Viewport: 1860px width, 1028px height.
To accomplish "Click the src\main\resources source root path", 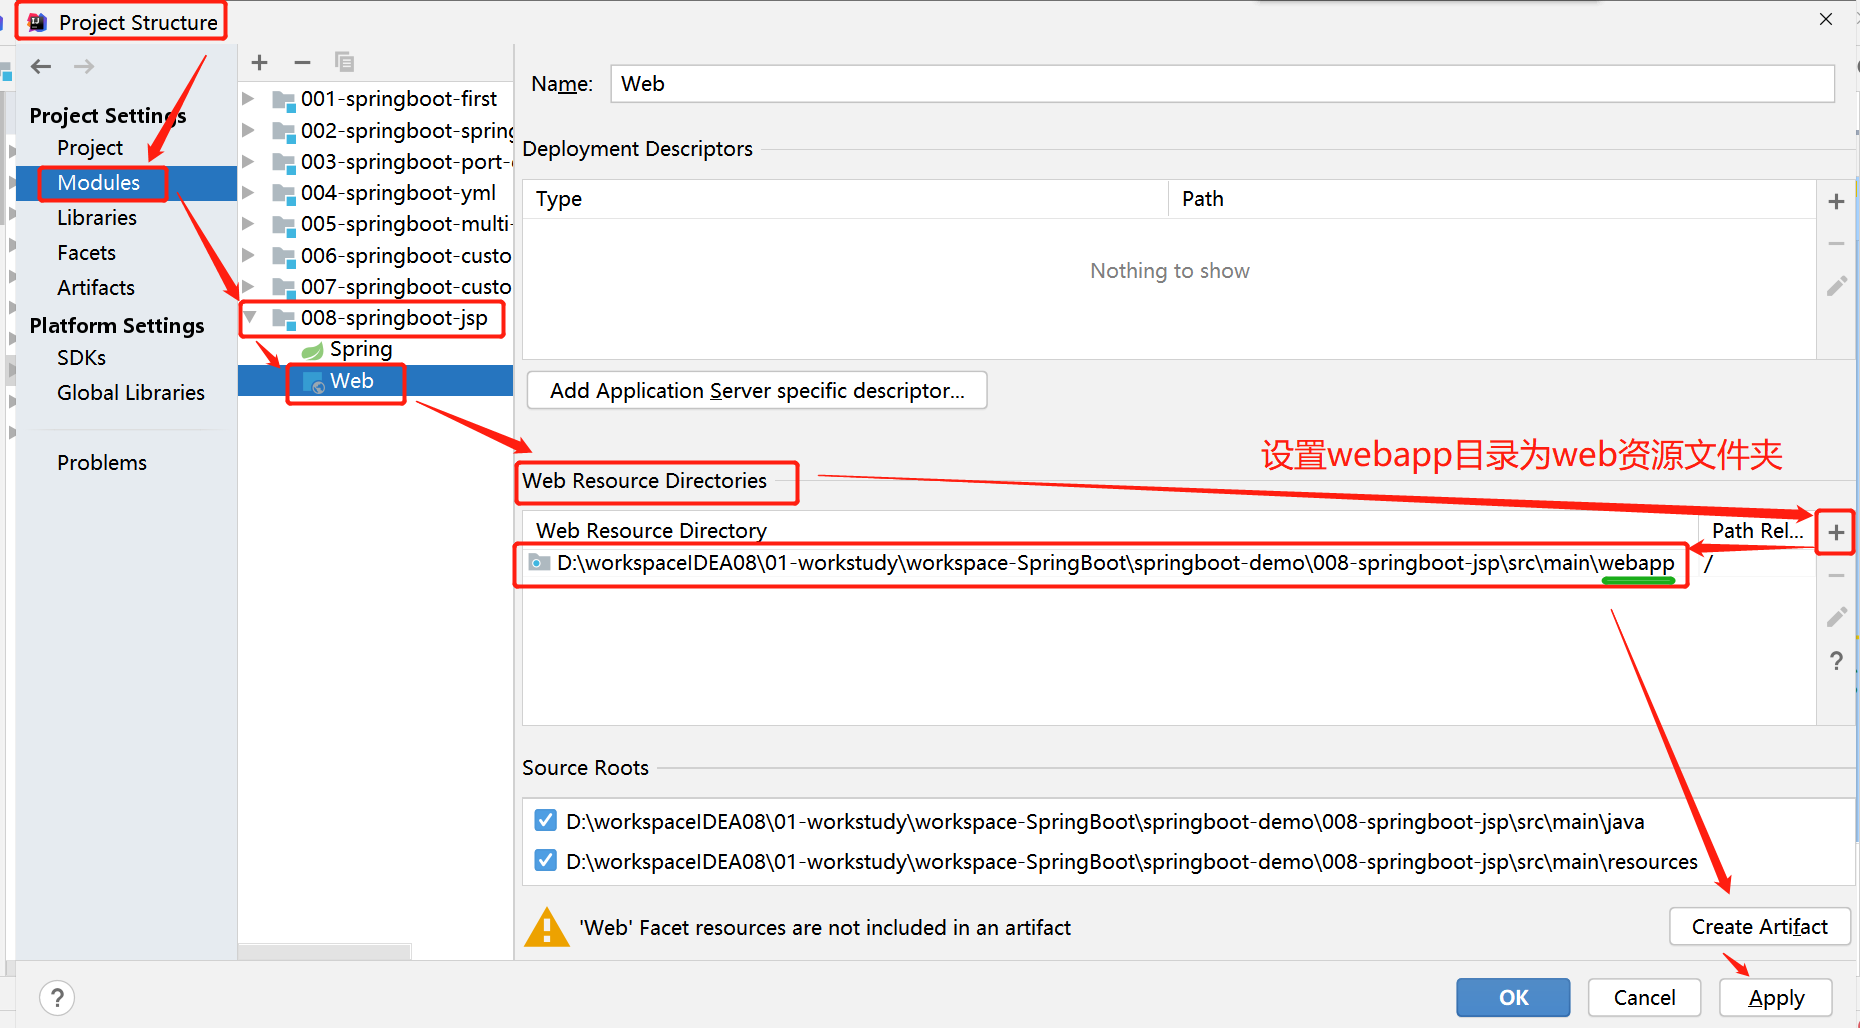I will [1132, 862].
